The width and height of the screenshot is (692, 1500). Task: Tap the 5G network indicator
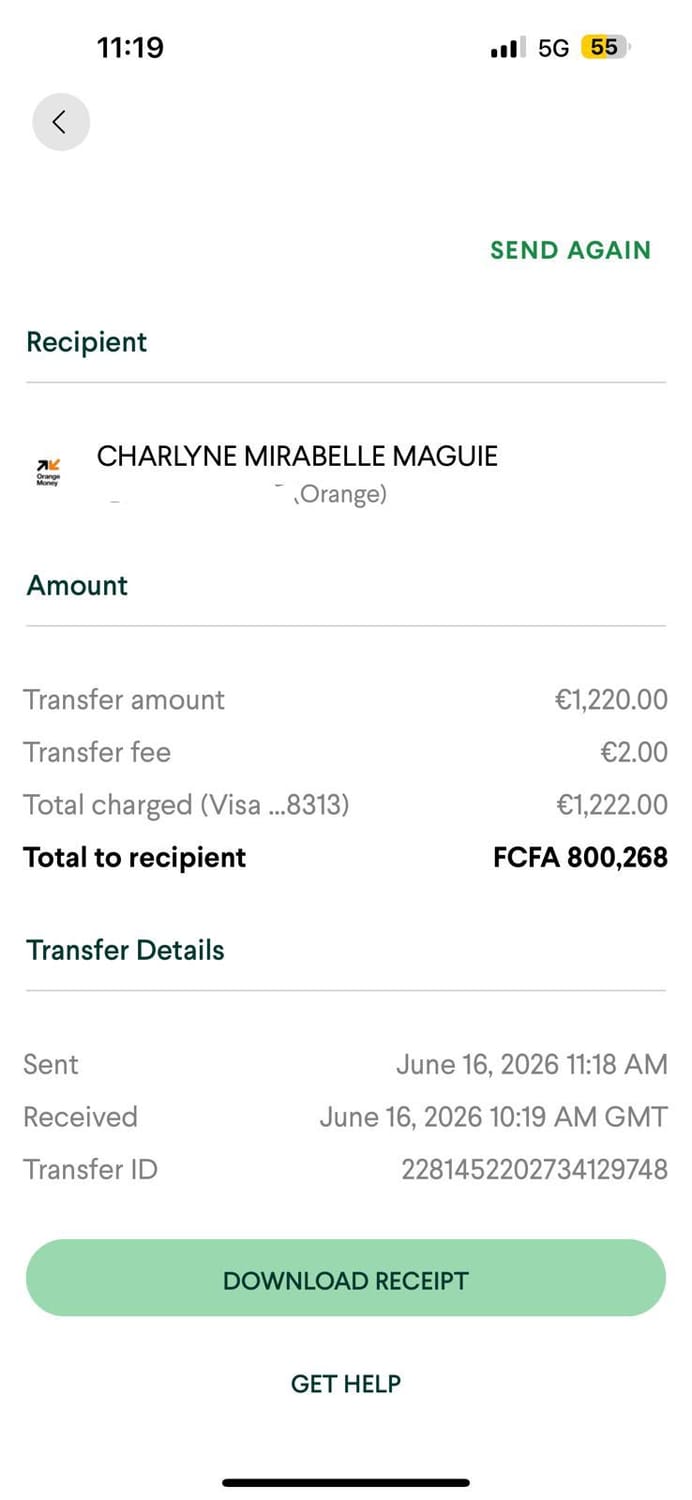coord(553,47)
